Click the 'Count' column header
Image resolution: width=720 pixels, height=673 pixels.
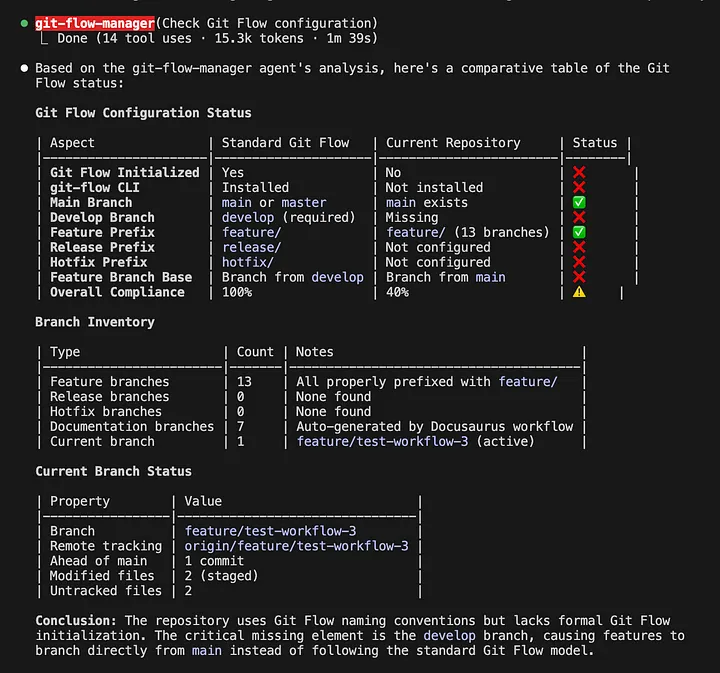click(x=255, y=352)
